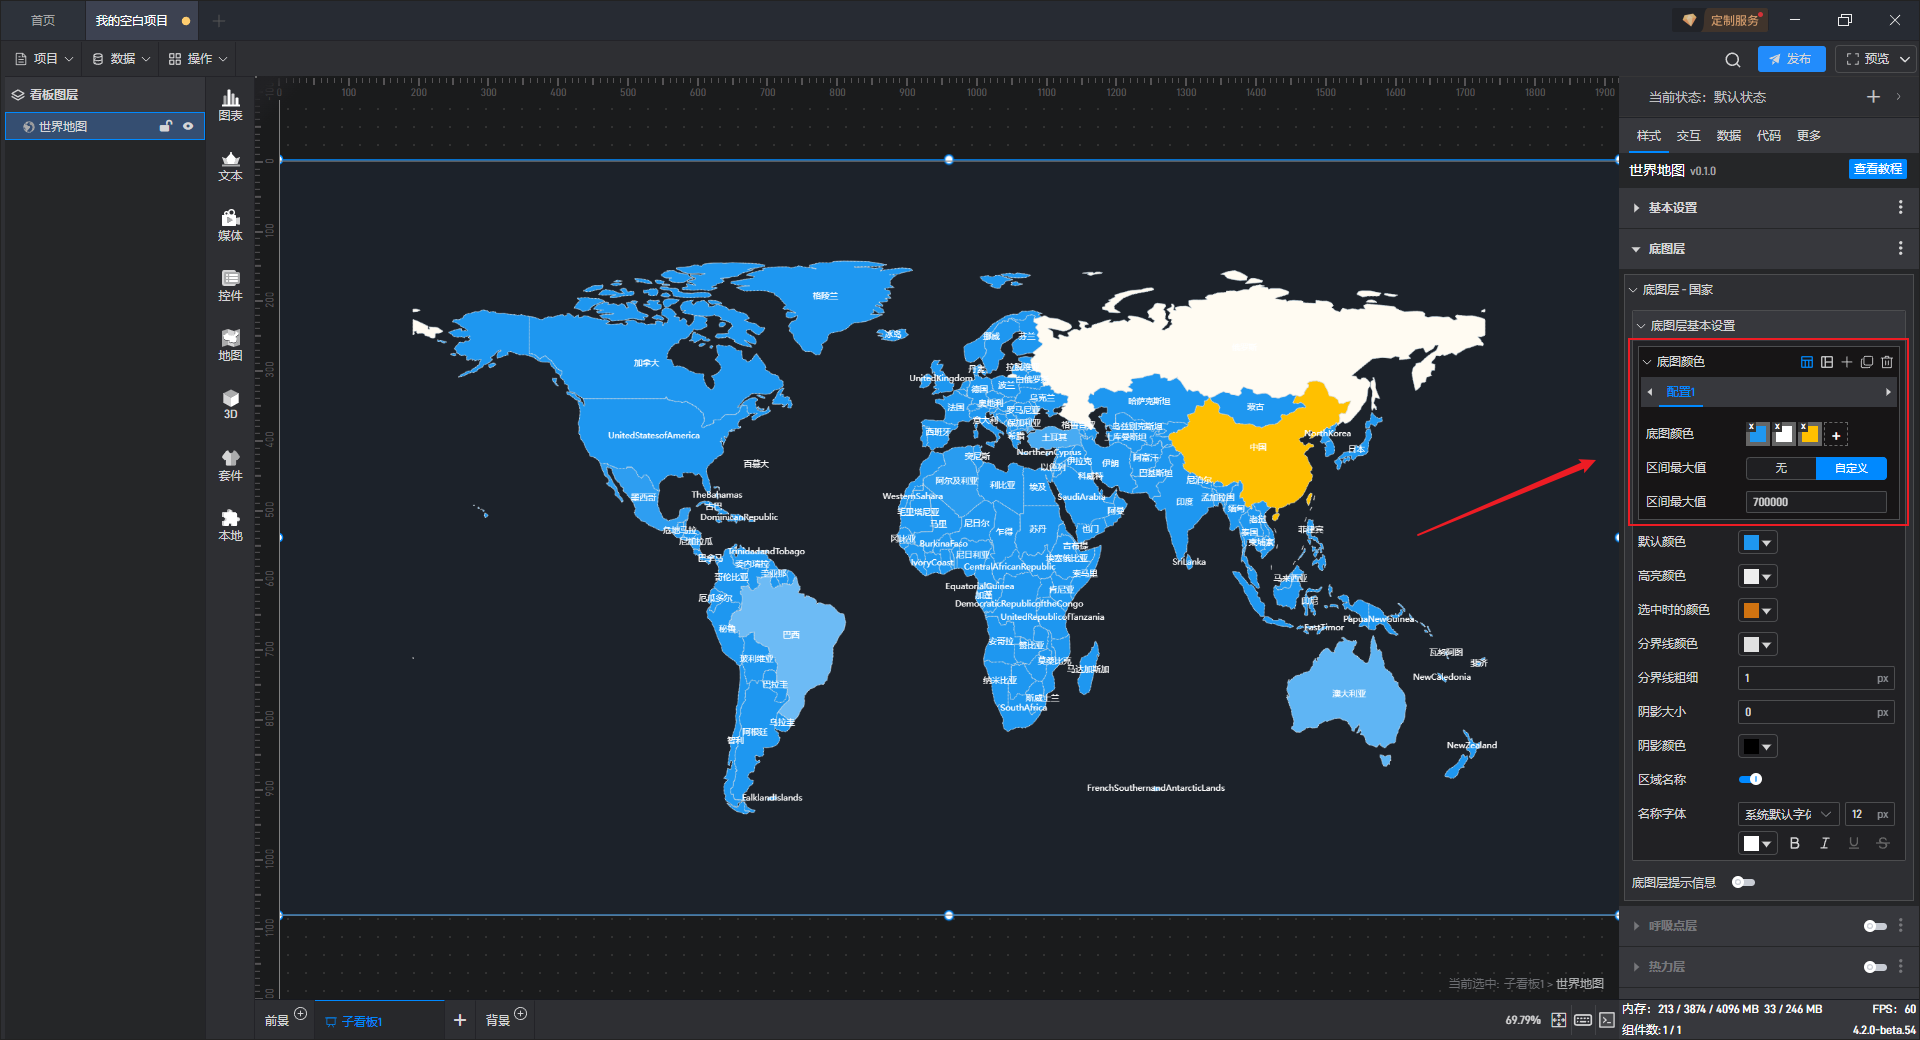This screenshot has height=1040, width=1920.
Task: Set 区间最大值 to 无
Action: 1781,468
